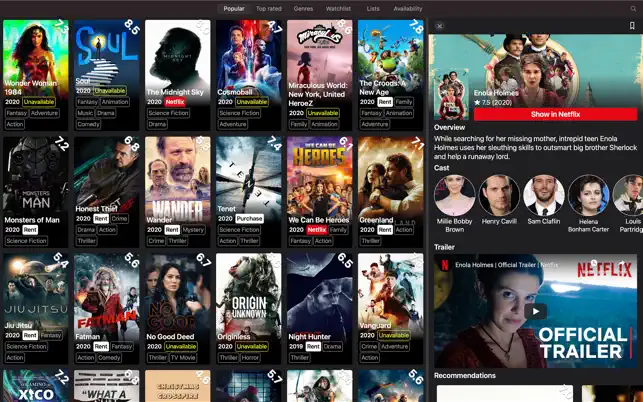Screen dimensions: 643x402
Task: Click Horror tag on Originless
Action: (x=250, y=358)
